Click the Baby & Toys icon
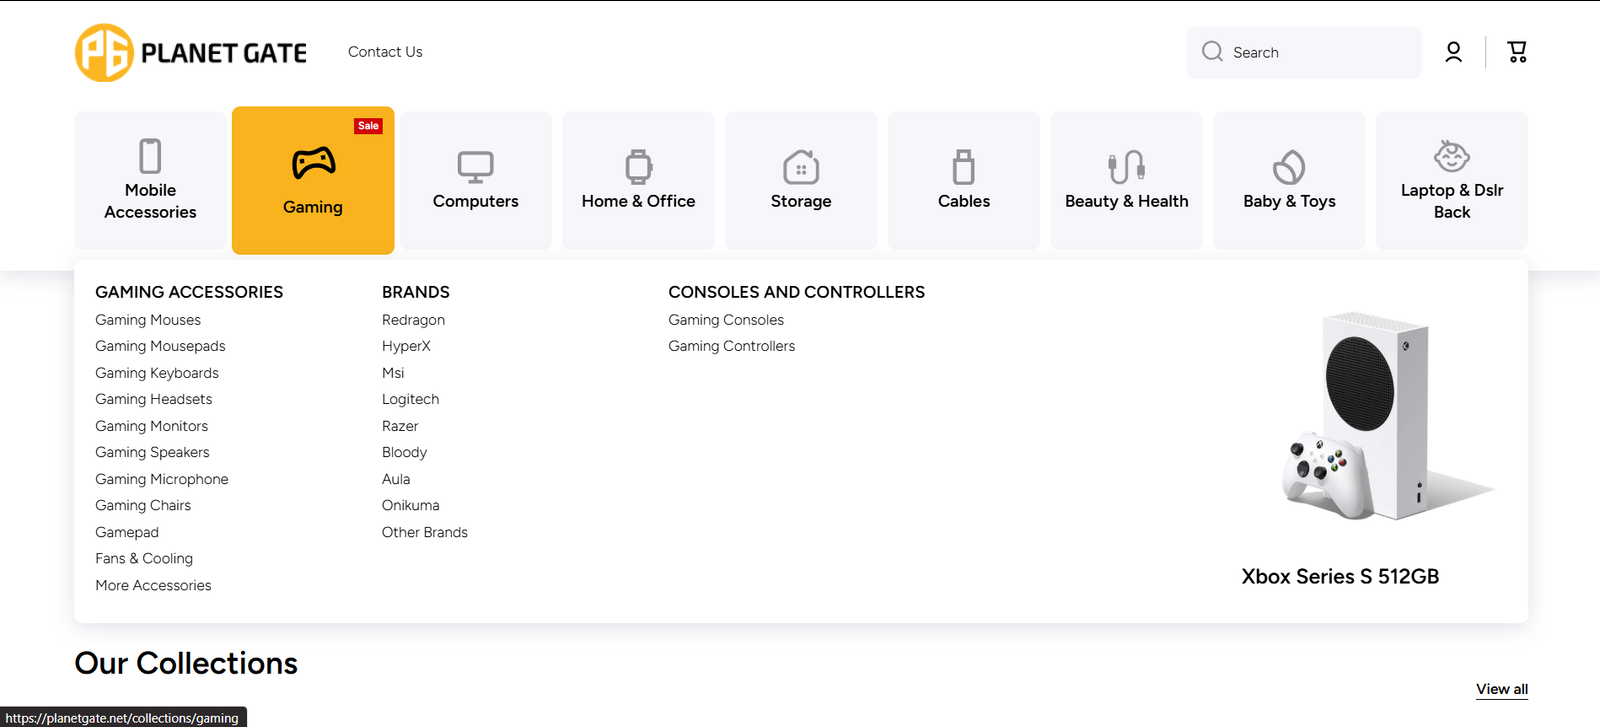 pyautogui.click(x=1289, y=167)
